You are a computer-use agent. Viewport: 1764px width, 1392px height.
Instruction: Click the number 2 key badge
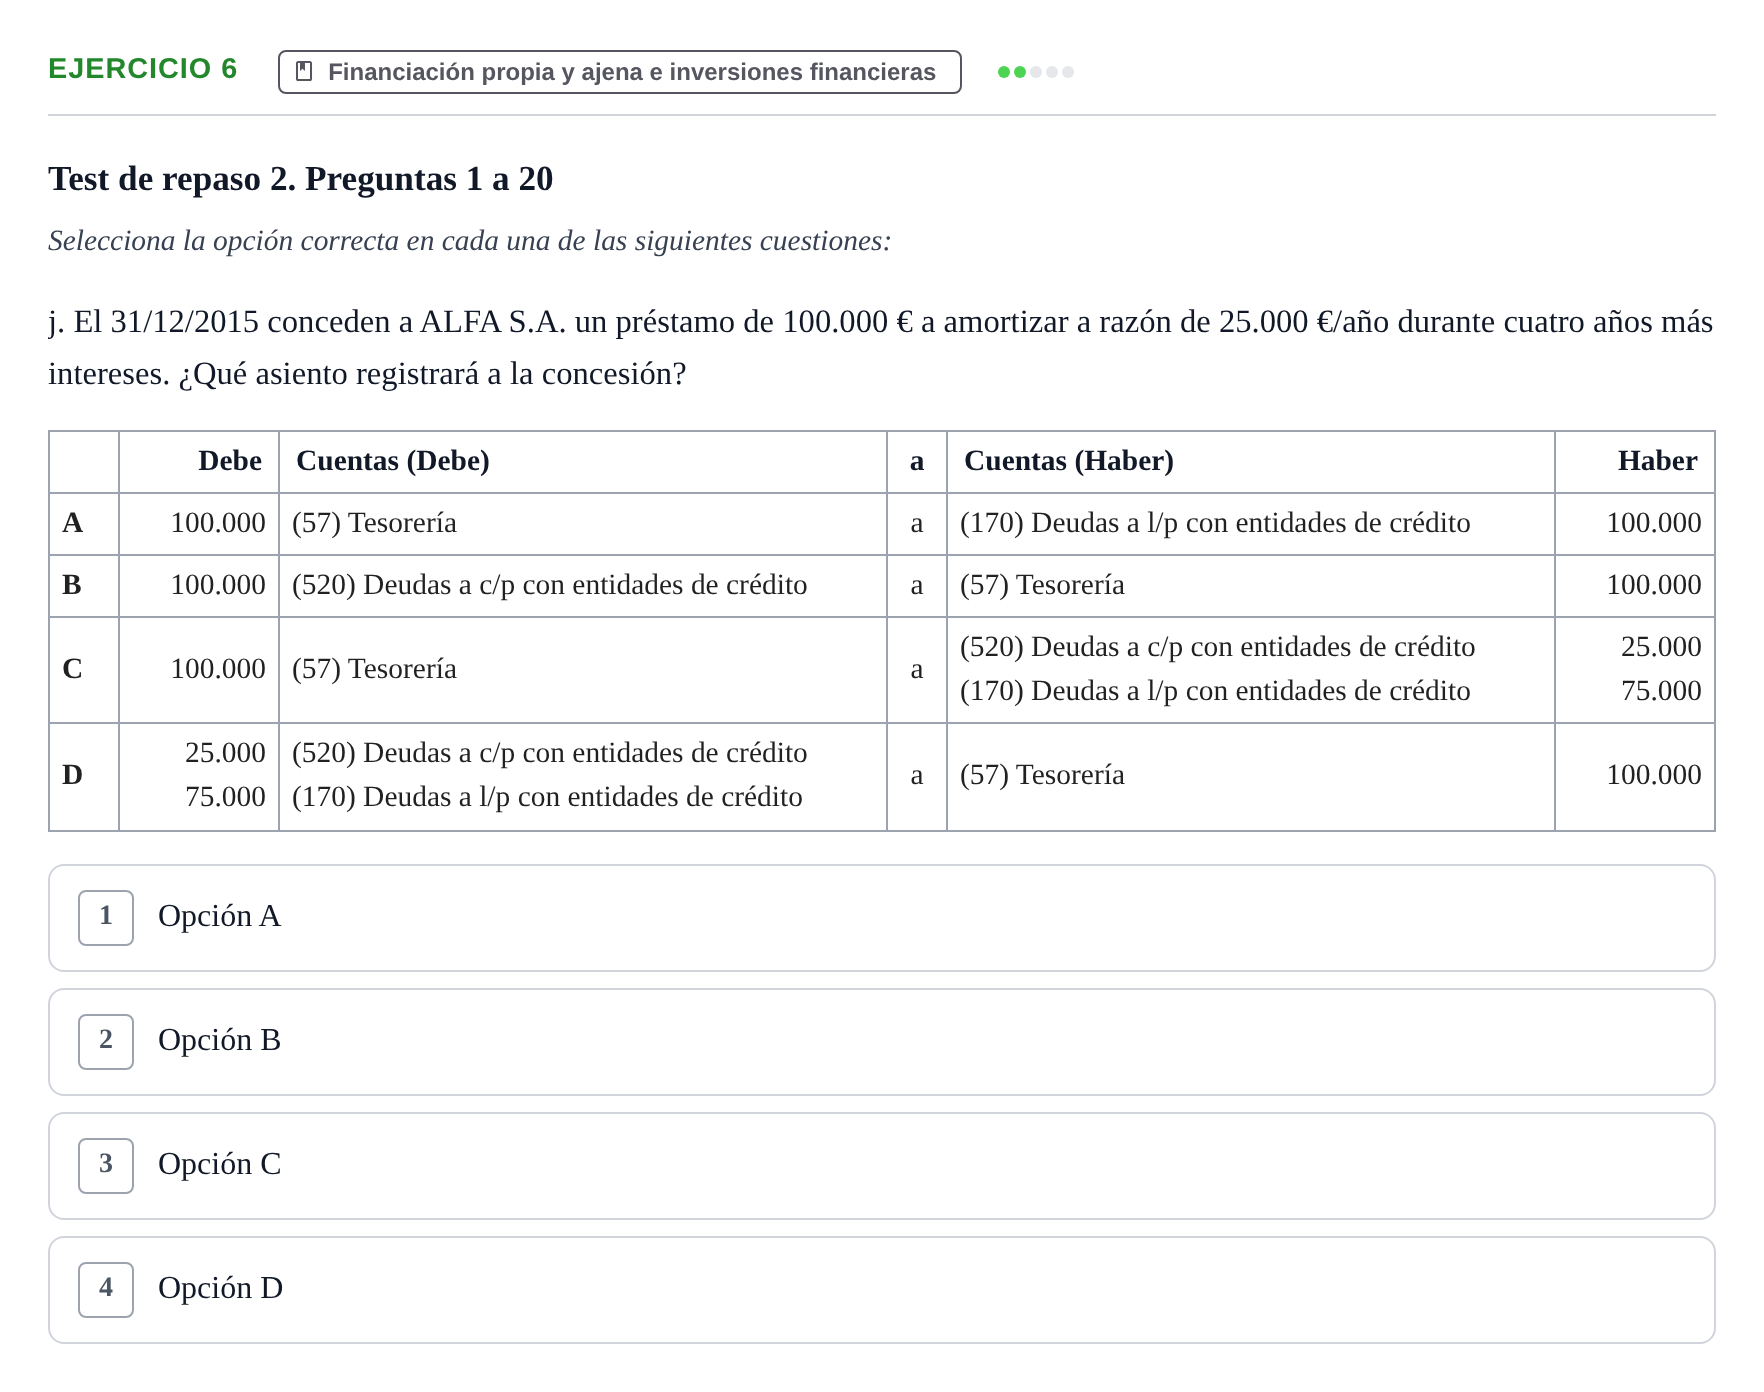(x=106, y=1042)
